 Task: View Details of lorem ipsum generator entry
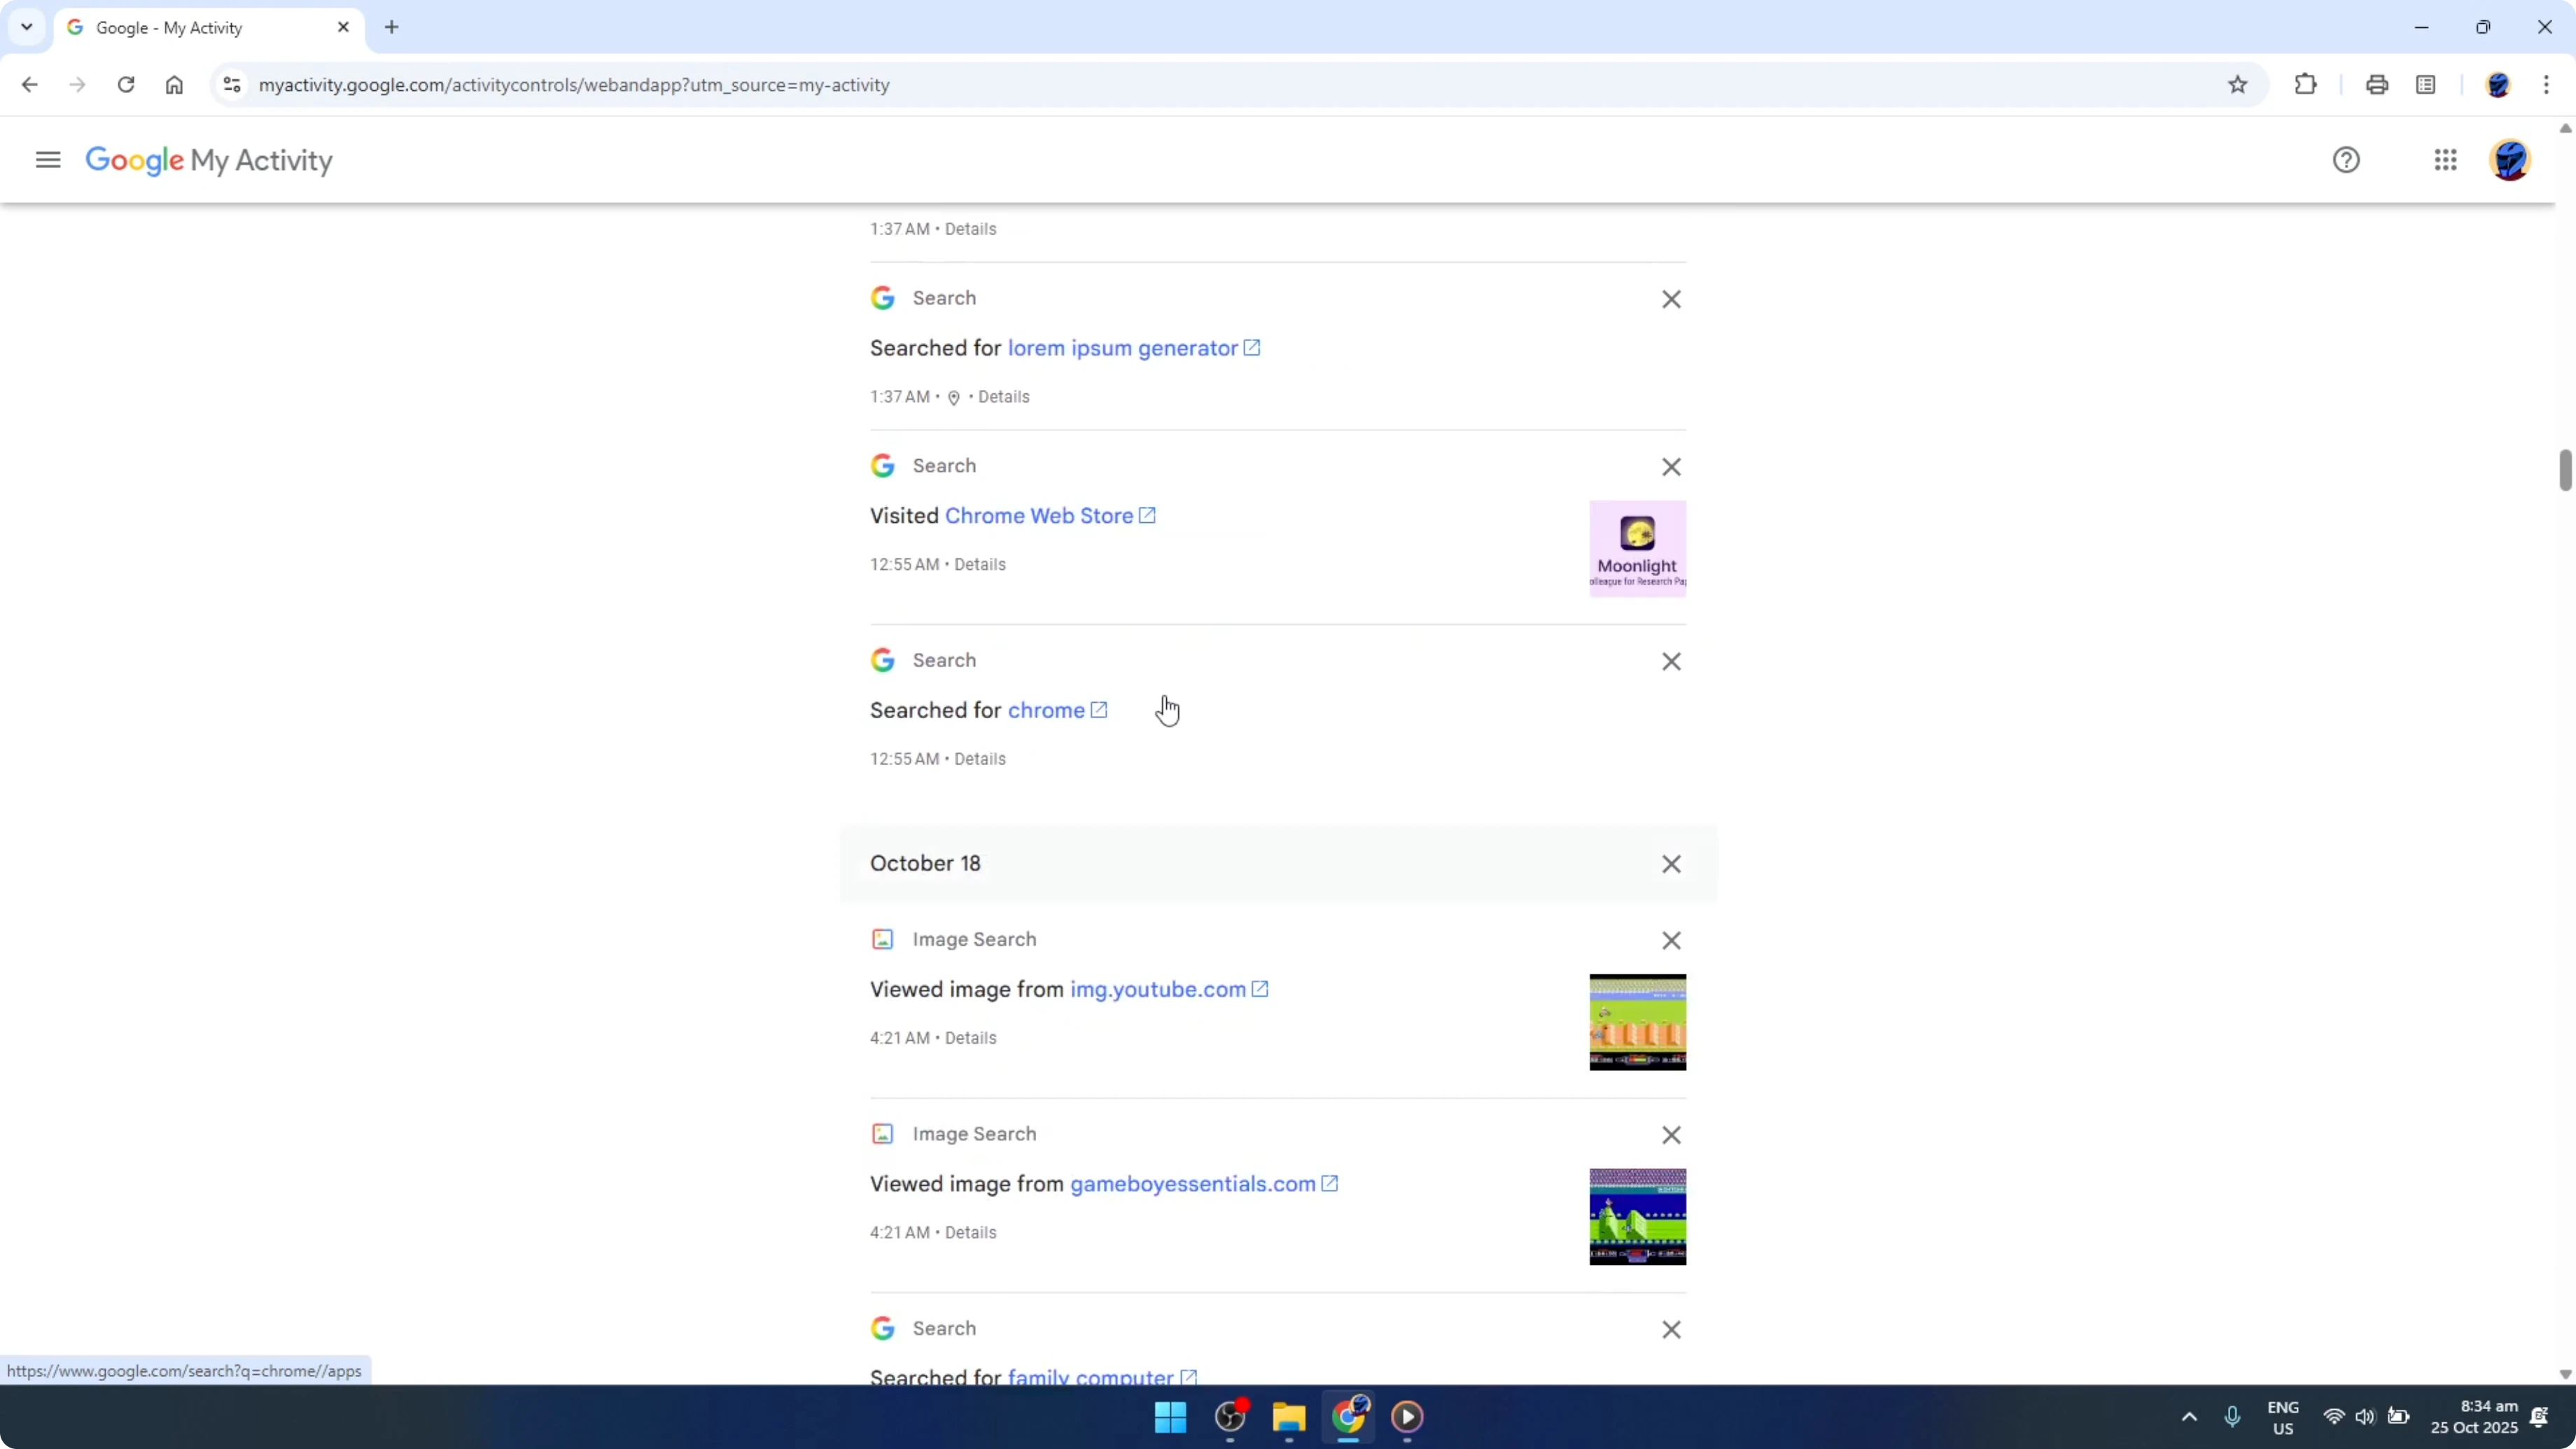(1003, 397)
